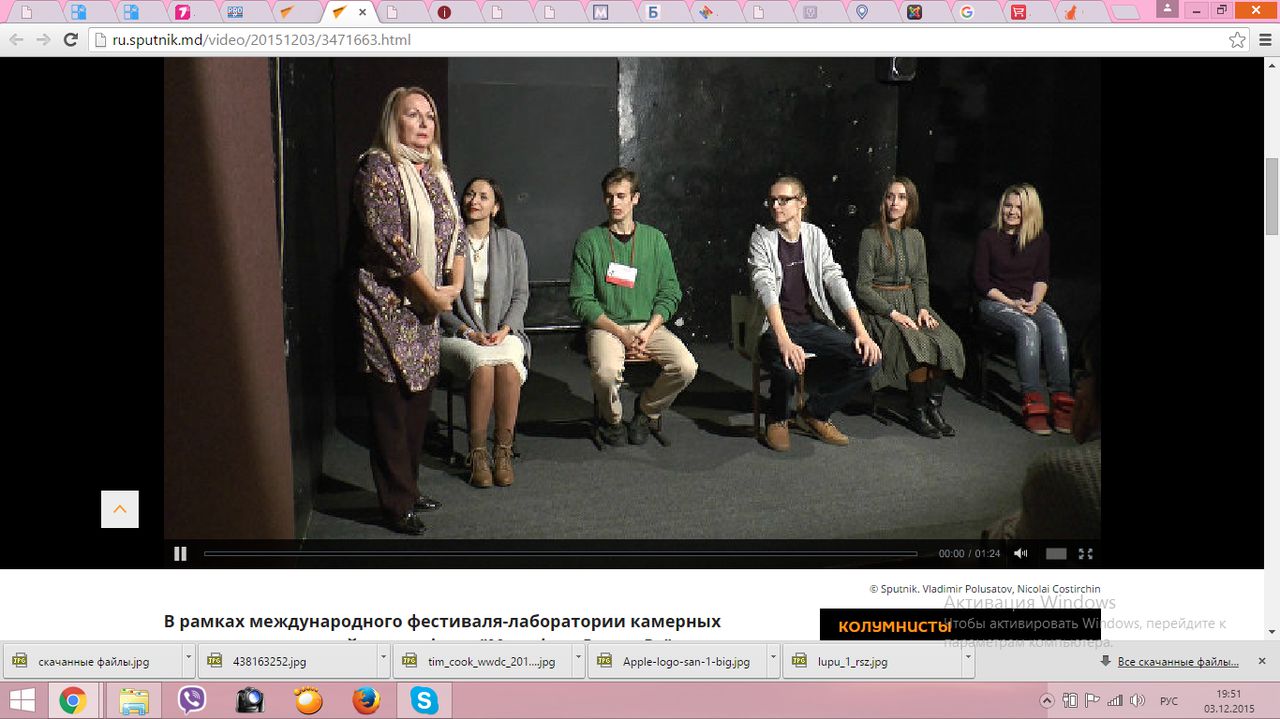Viewport: 1280px width, 719px height.
Task: Open the taskbar clock showing 19:51
Action: pos(1229,701)
